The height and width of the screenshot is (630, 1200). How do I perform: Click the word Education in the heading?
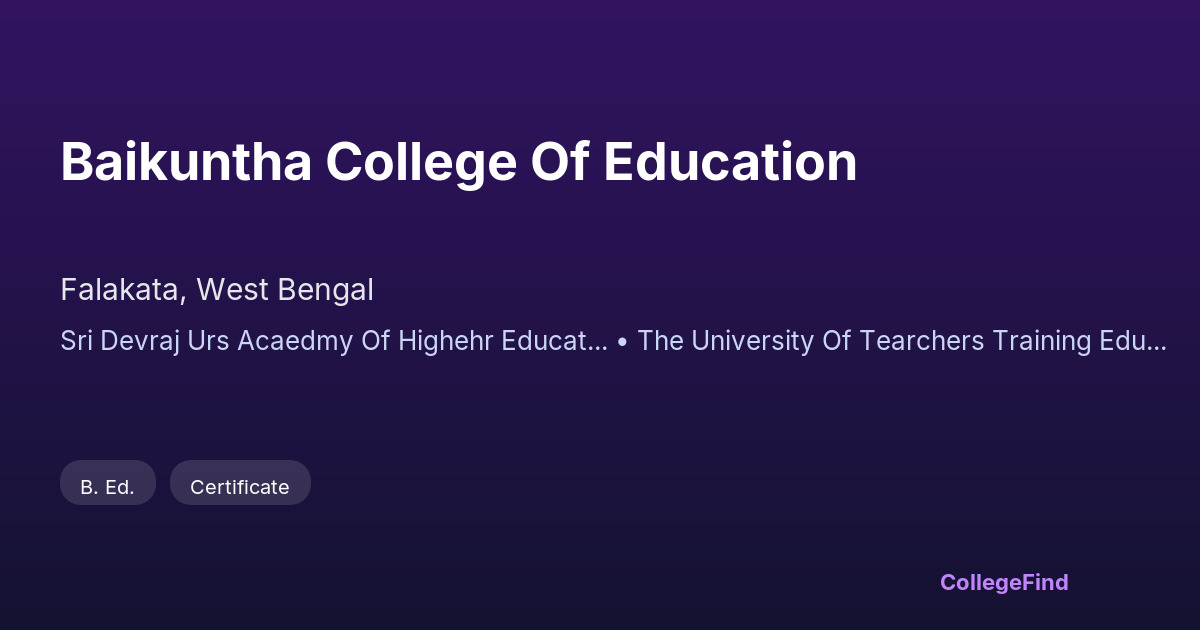tap(729, 162)
